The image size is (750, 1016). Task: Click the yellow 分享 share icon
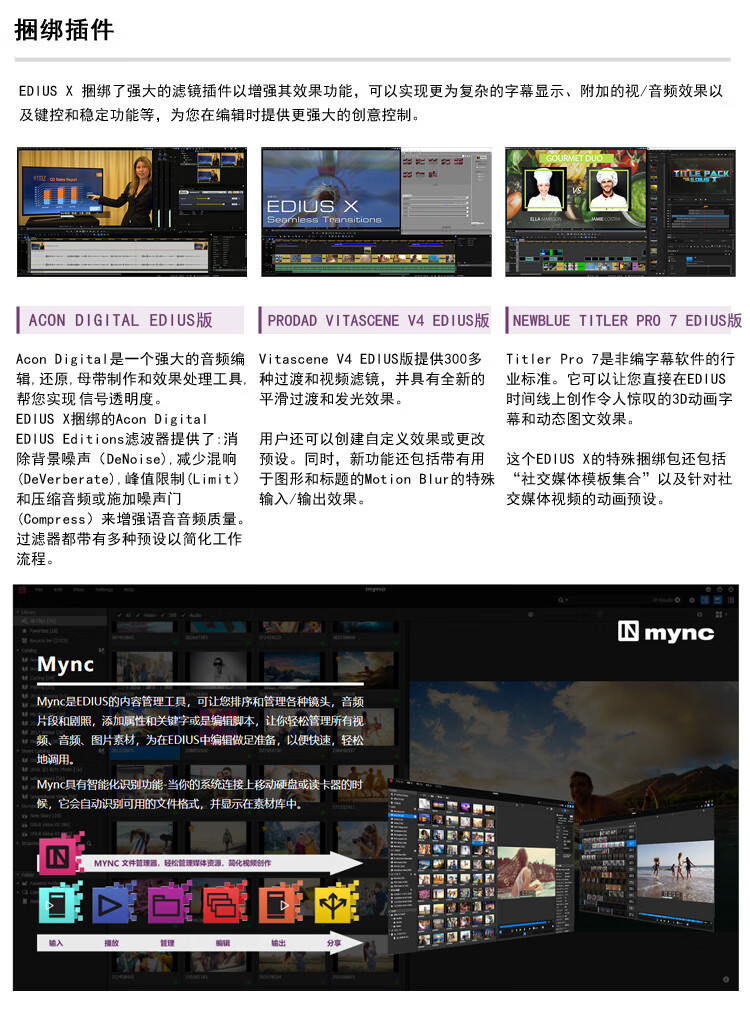[336, 903]
